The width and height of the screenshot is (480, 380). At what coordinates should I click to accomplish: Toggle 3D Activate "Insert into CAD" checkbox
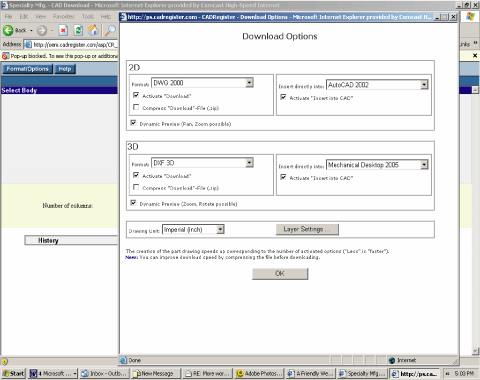pos(283,177)
